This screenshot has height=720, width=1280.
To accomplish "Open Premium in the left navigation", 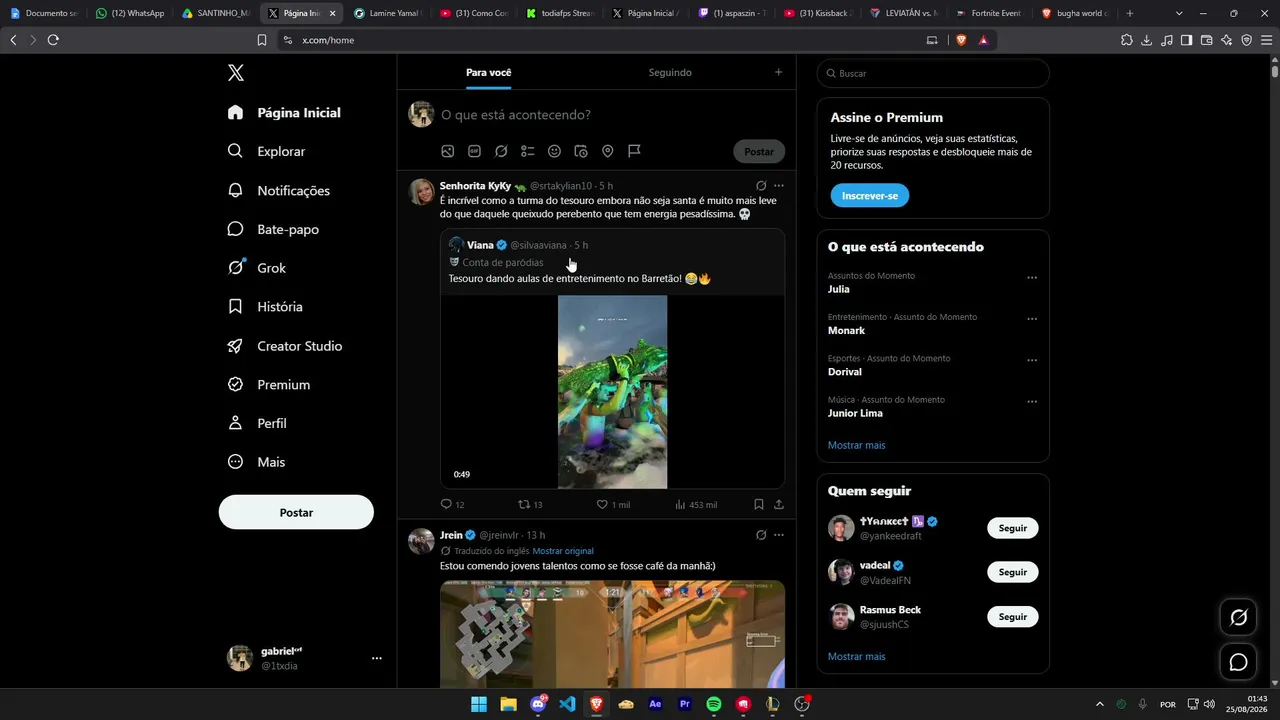I will (x=269, y=385).
